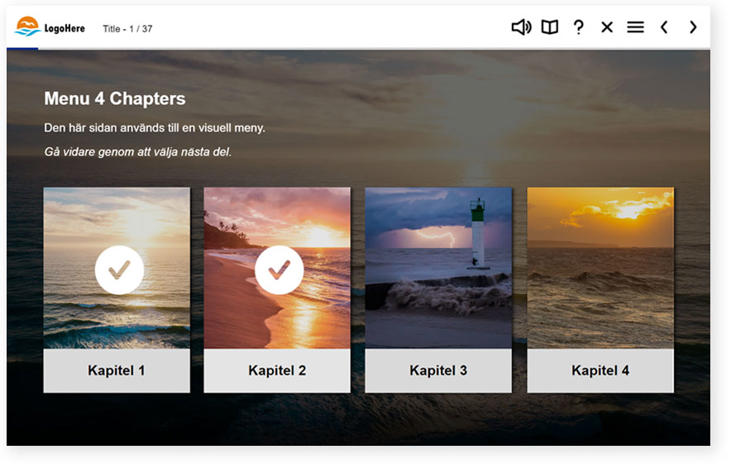Click the Kapitel 2 completed checkmark

coord(279,270)
